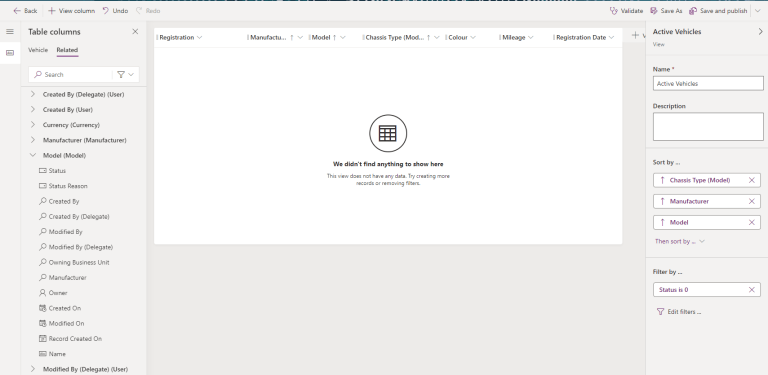Screen dimensions: 768x375
Task: Edit the view Name field
Action: [708, 84]
